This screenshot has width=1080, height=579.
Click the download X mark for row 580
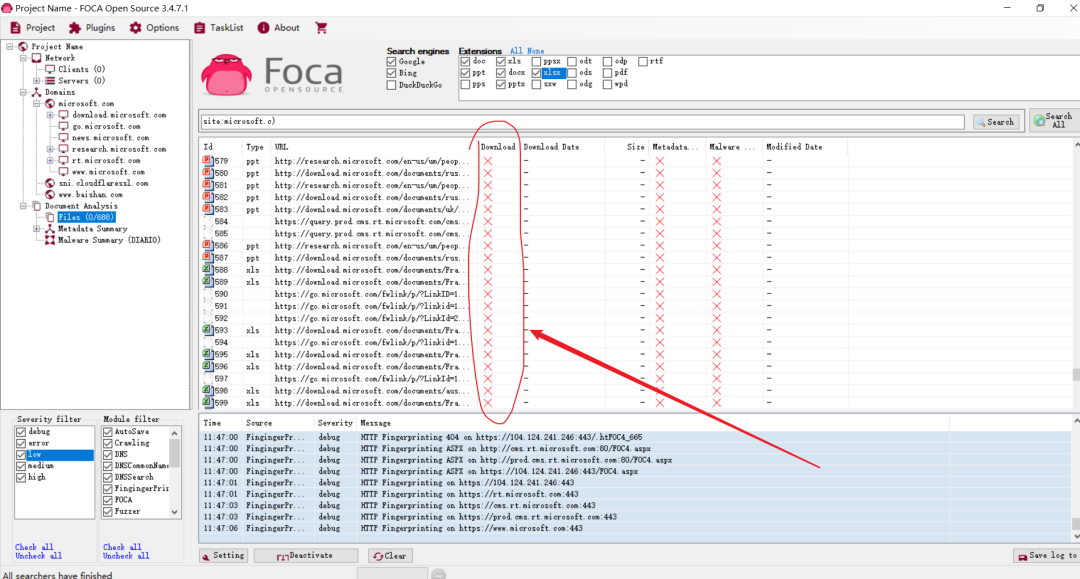[488, 173]
